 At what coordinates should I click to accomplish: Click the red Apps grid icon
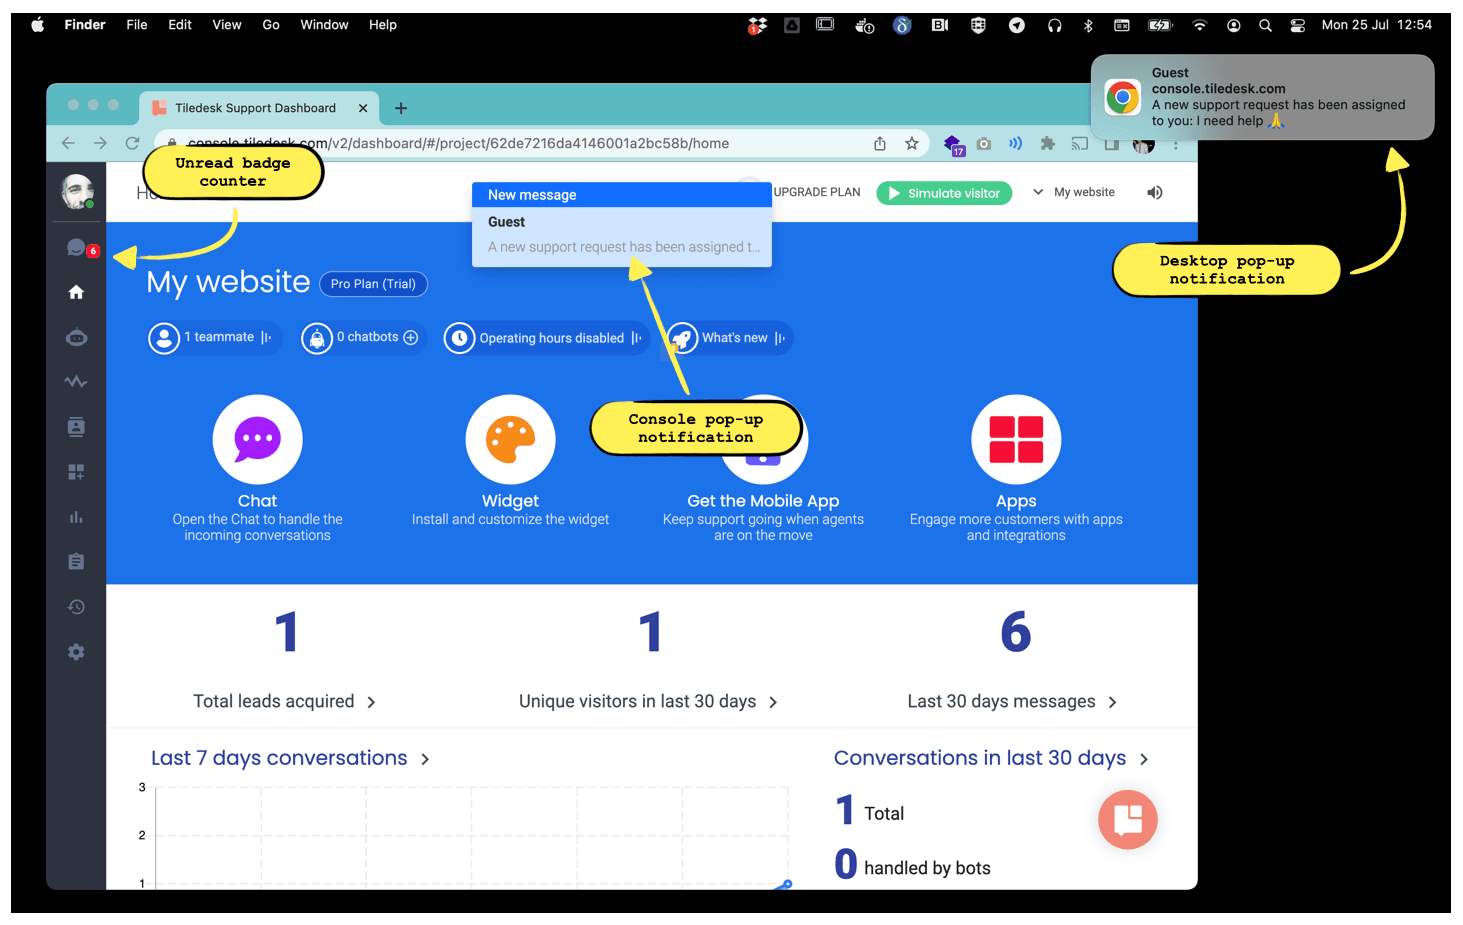1016,439
